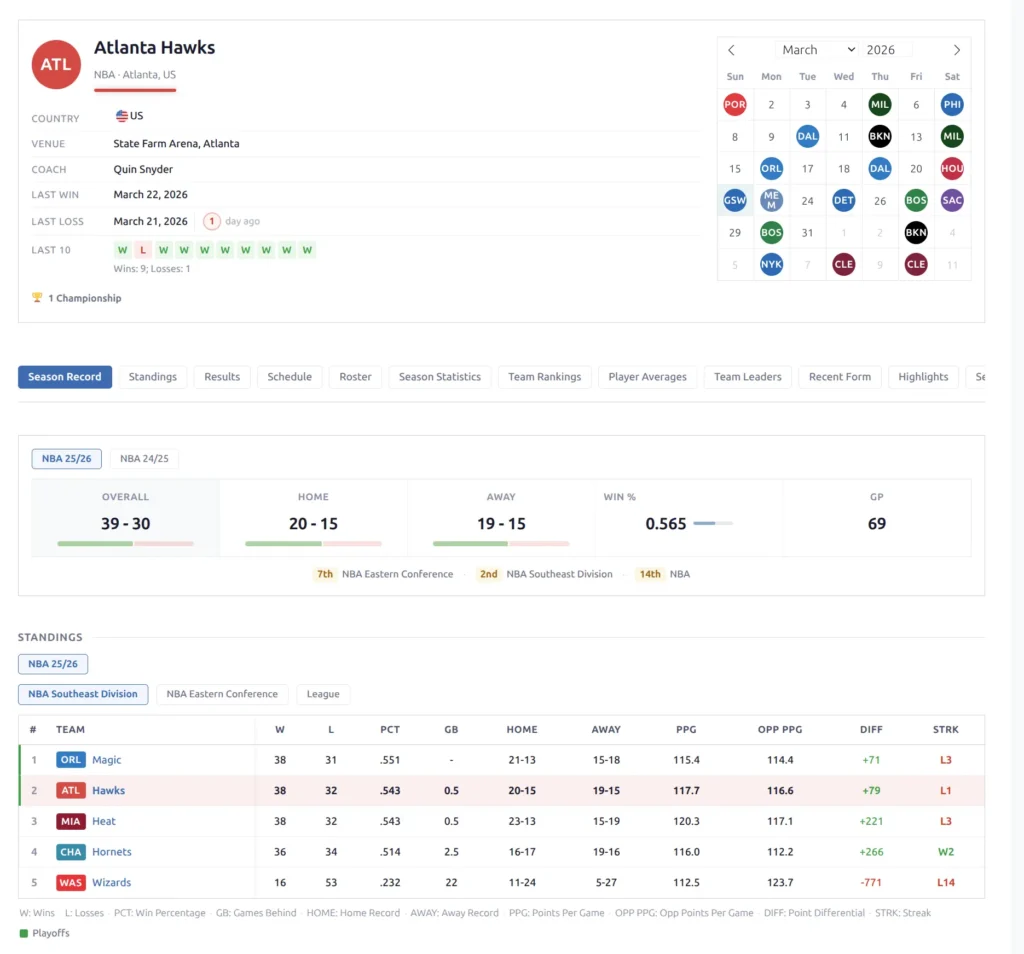Open the Recent Form tab
This screenshot has width=1024, height=954.
coord(840,377)
